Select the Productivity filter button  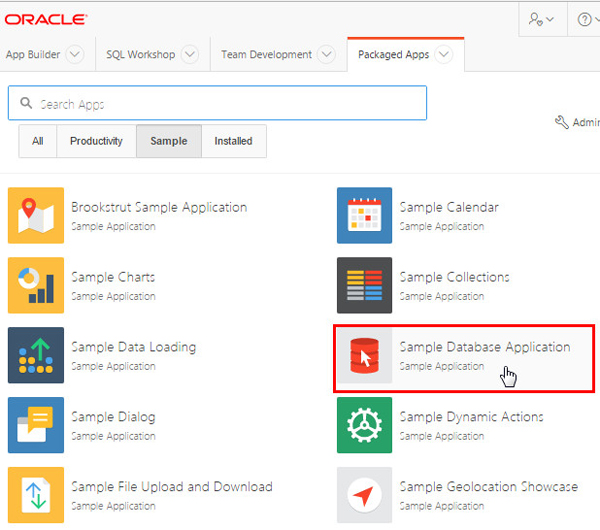coord(96,142)
